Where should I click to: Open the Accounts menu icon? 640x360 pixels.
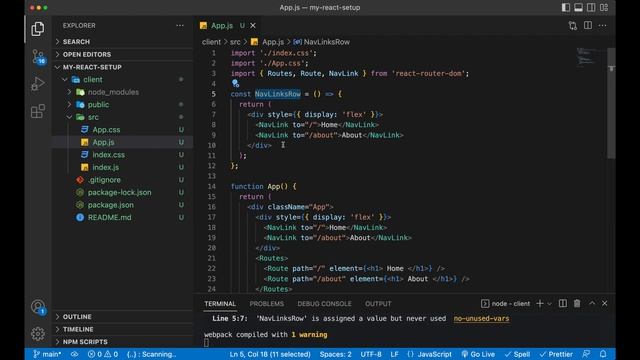[38, 307]
